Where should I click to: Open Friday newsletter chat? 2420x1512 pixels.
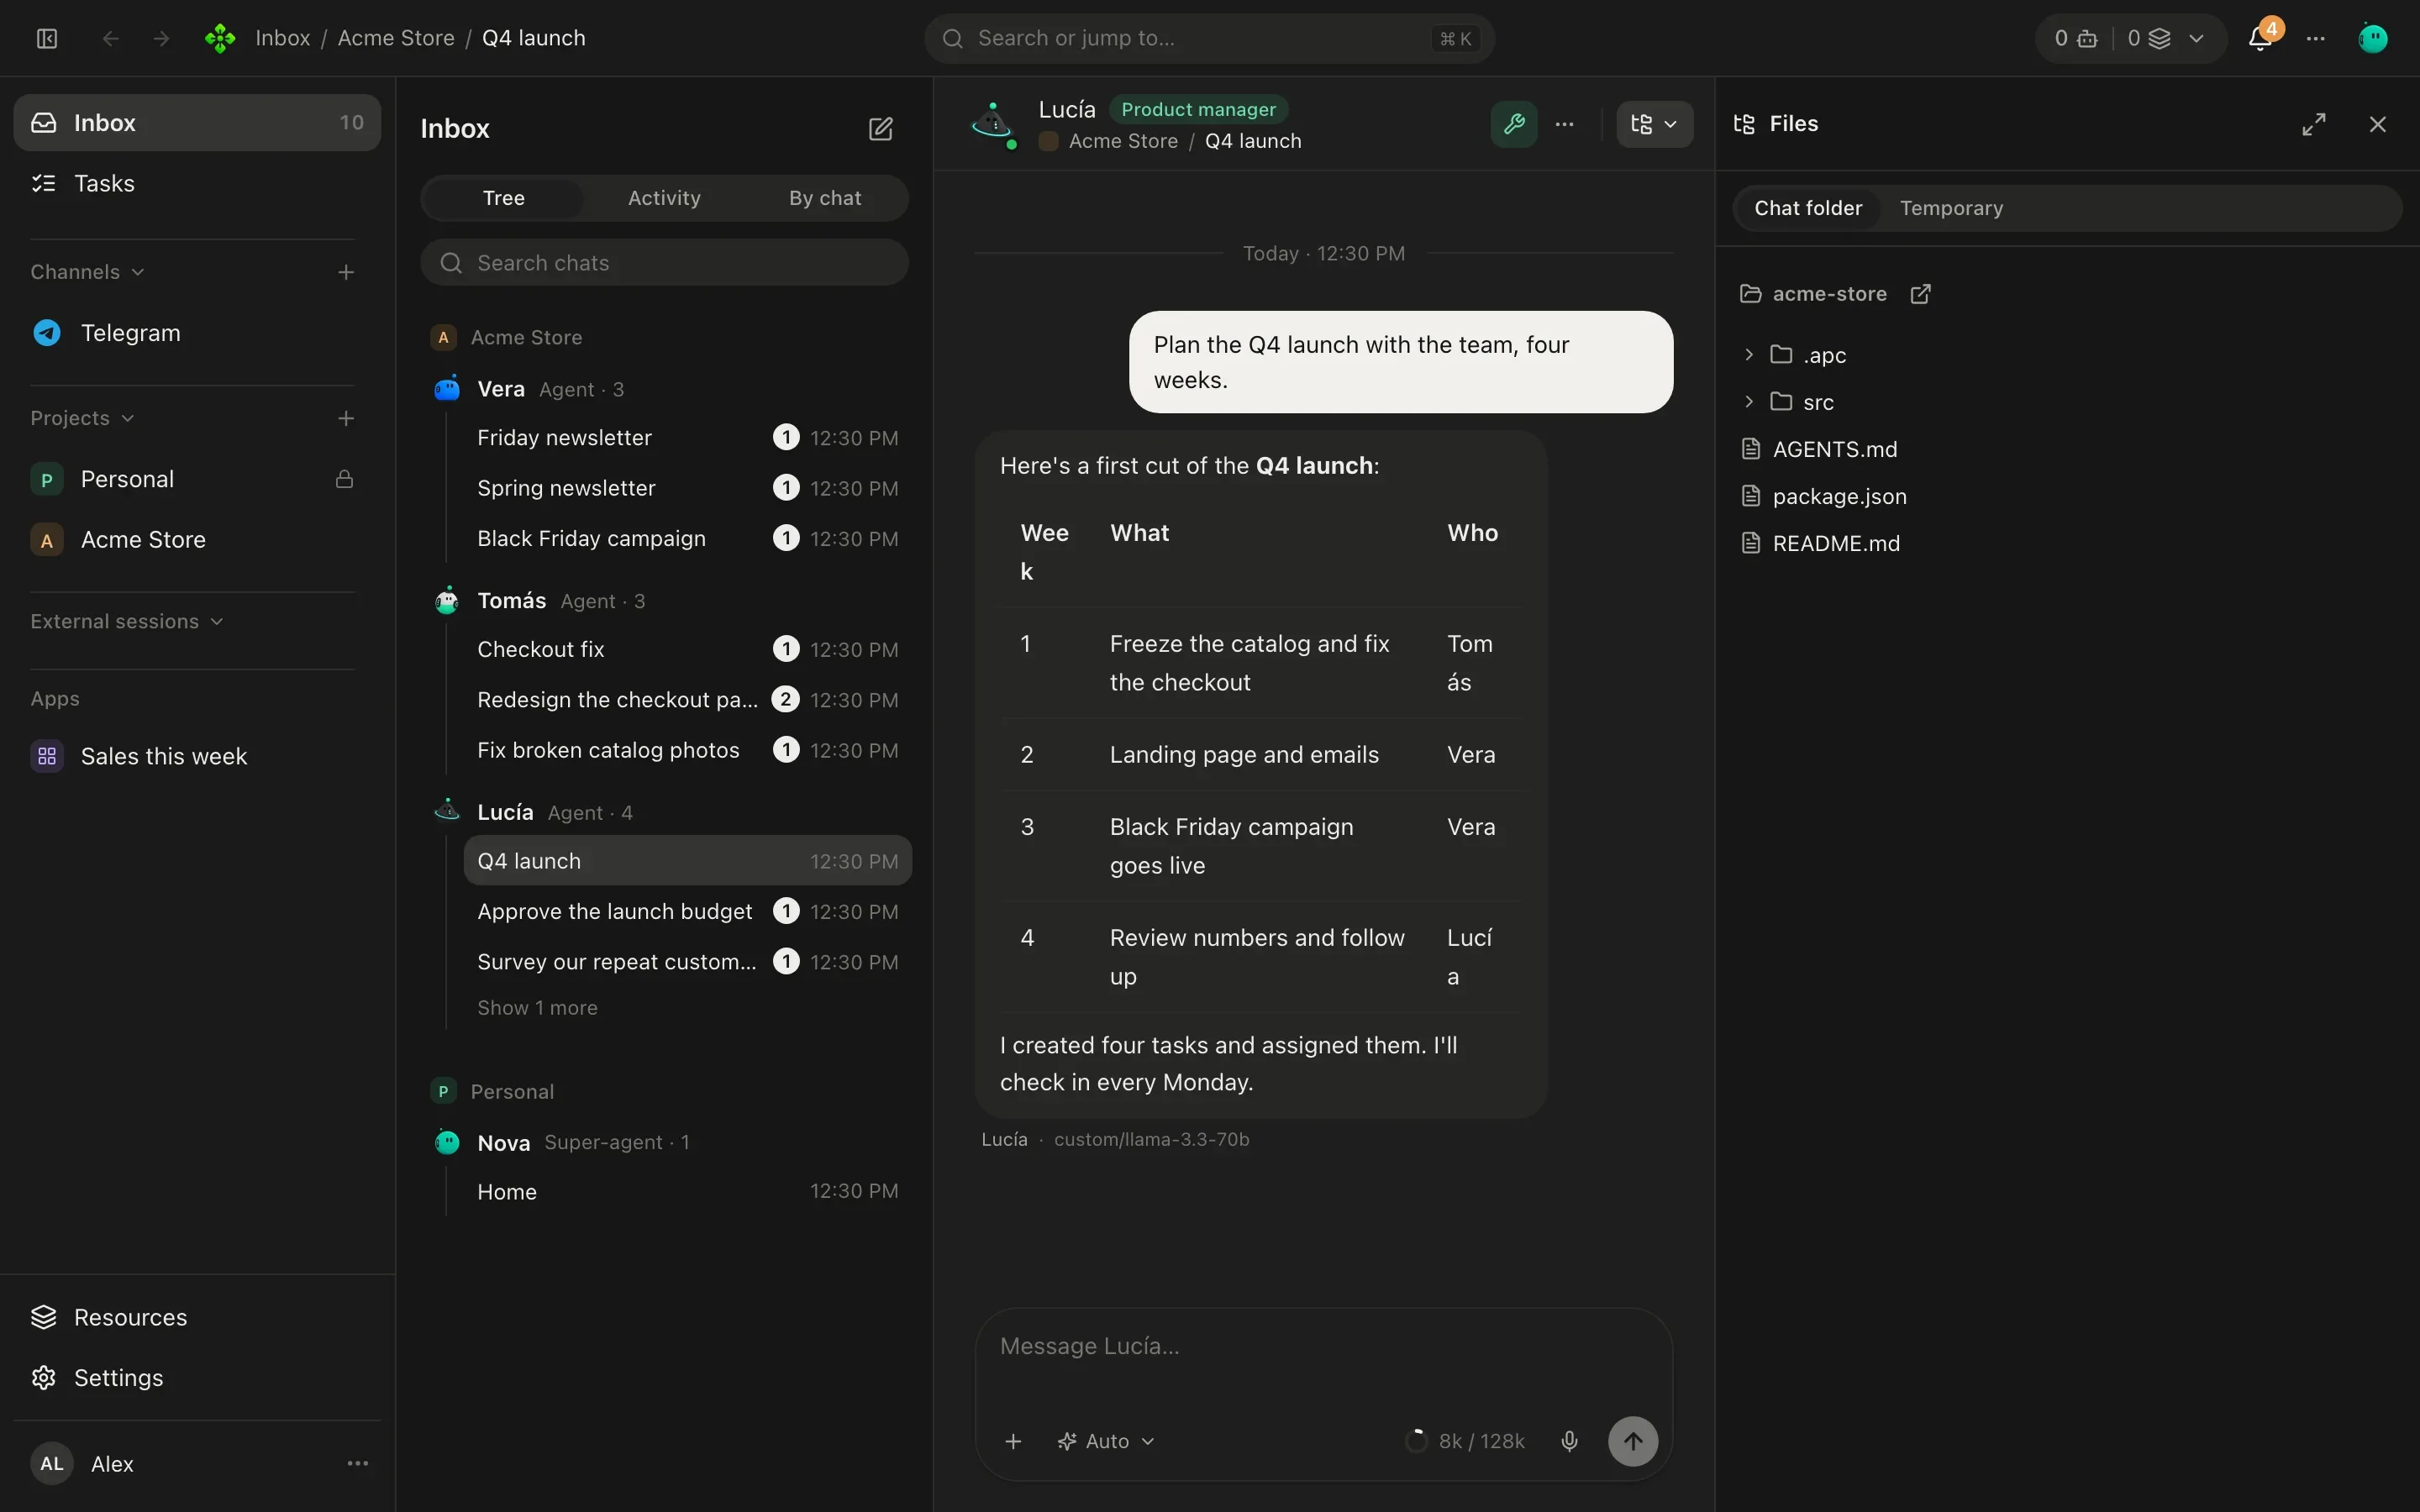click(x=687, y=438)
